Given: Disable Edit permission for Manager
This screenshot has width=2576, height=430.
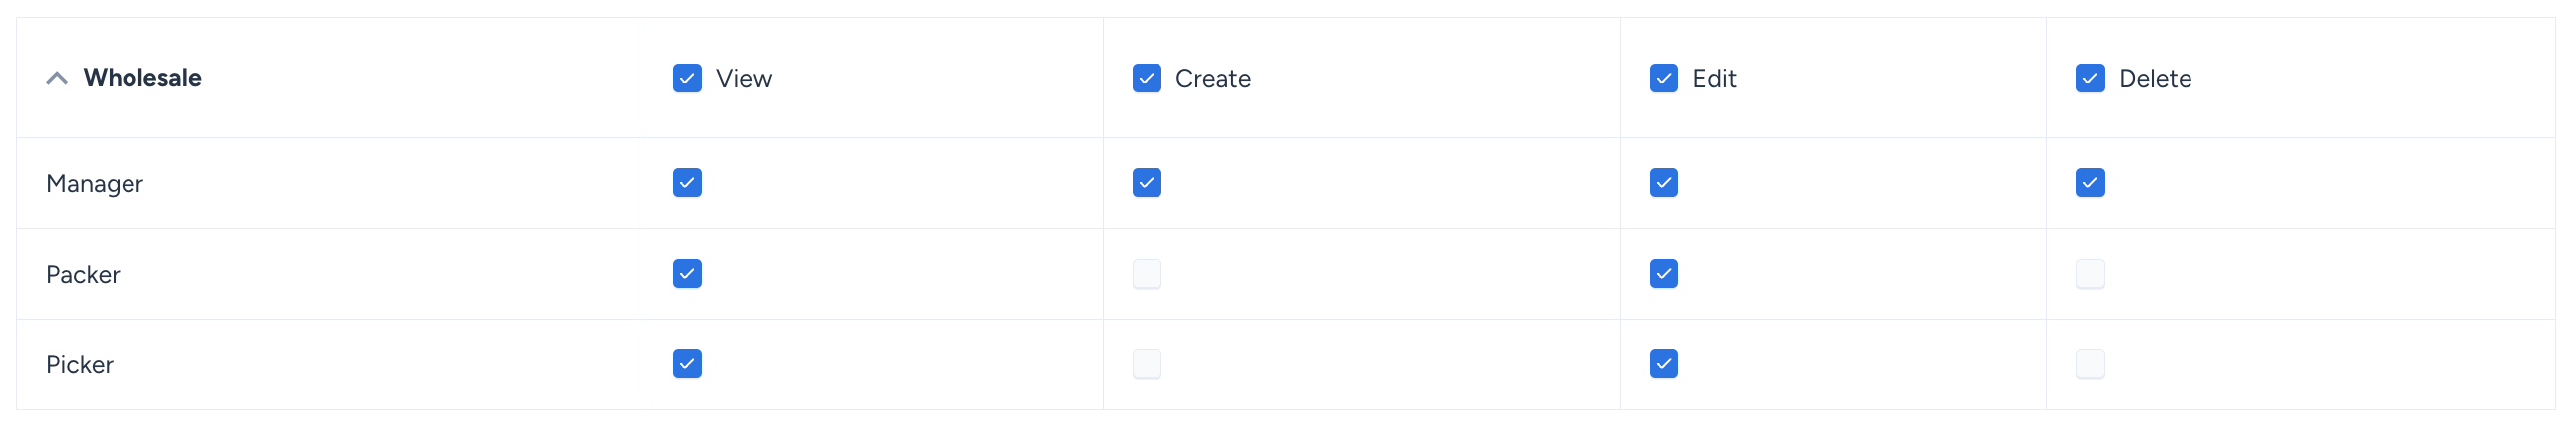Looking at the screenshot, I should (1663, 183).
